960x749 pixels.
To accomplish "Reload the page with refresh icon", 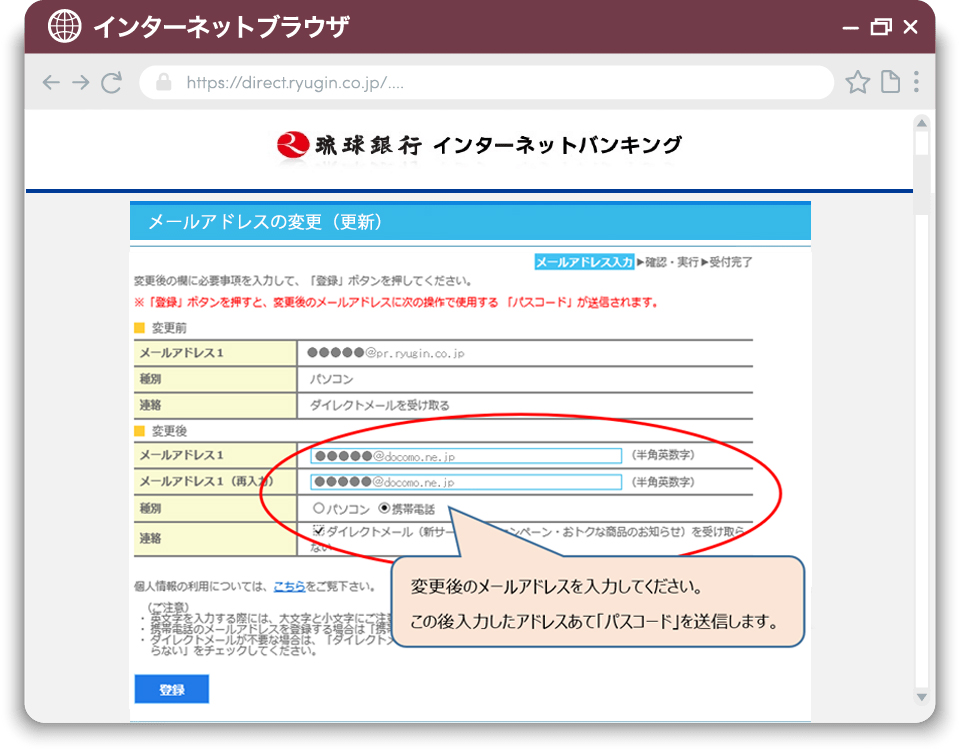I will point(112,83).
